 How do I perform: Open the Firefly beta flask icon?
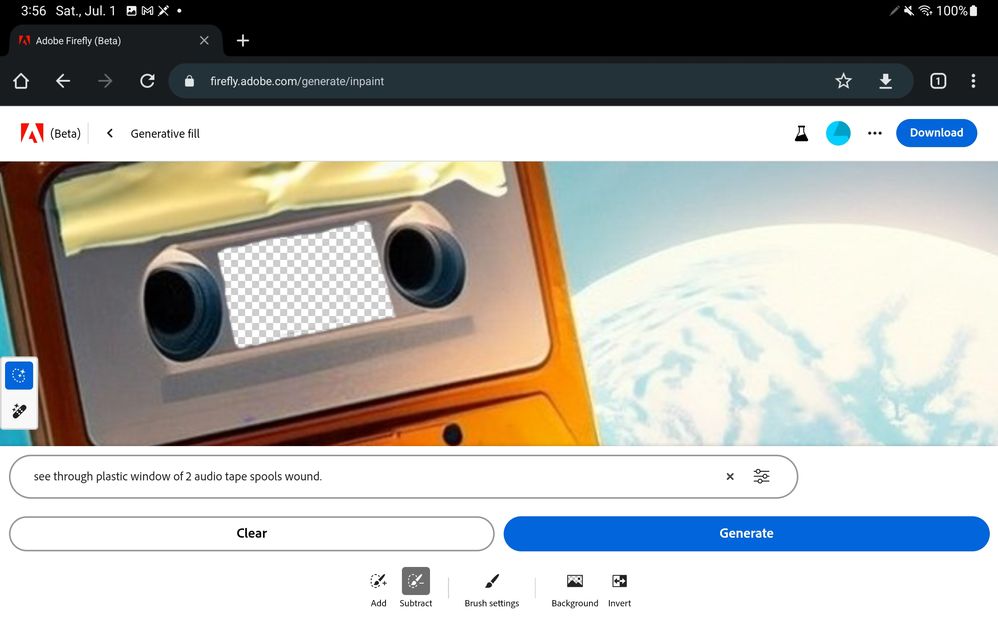[x=801, y=133]
